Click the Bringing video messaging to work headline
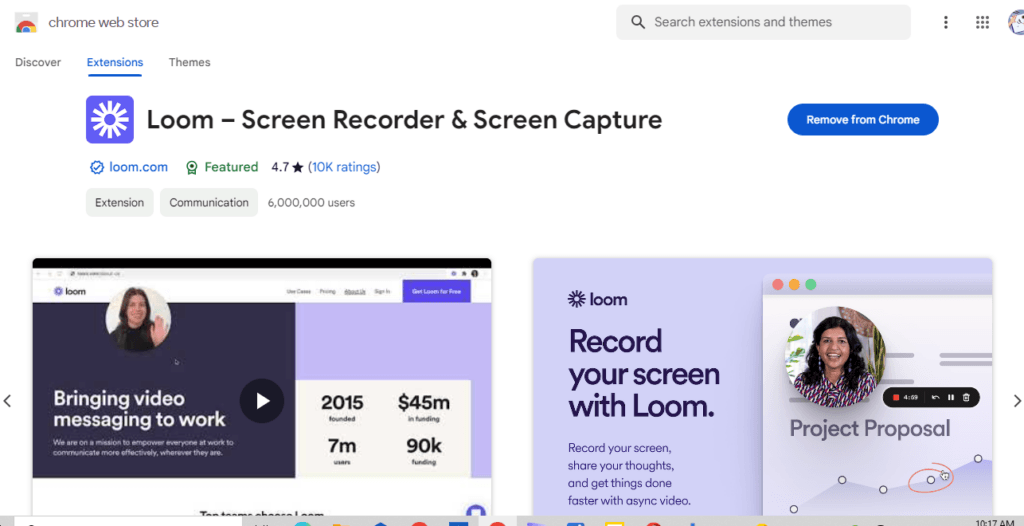 tap(139, 408)
